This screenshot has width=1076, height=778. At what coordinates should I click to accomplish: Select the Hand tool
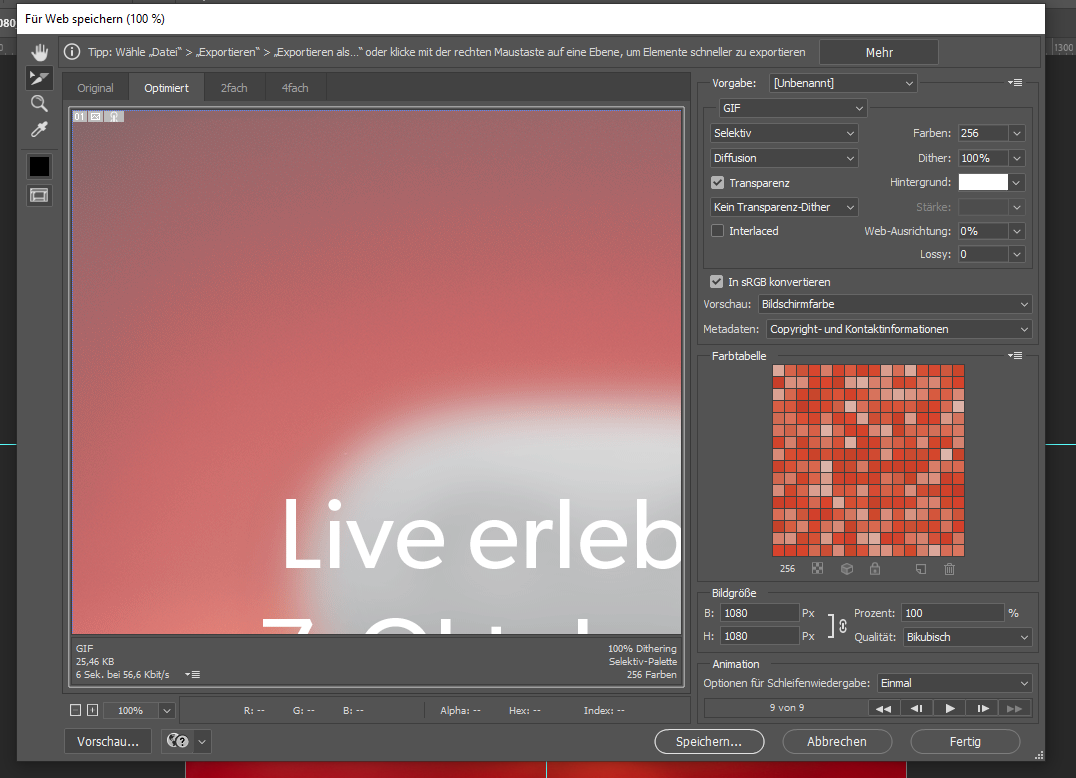point(39,51)
